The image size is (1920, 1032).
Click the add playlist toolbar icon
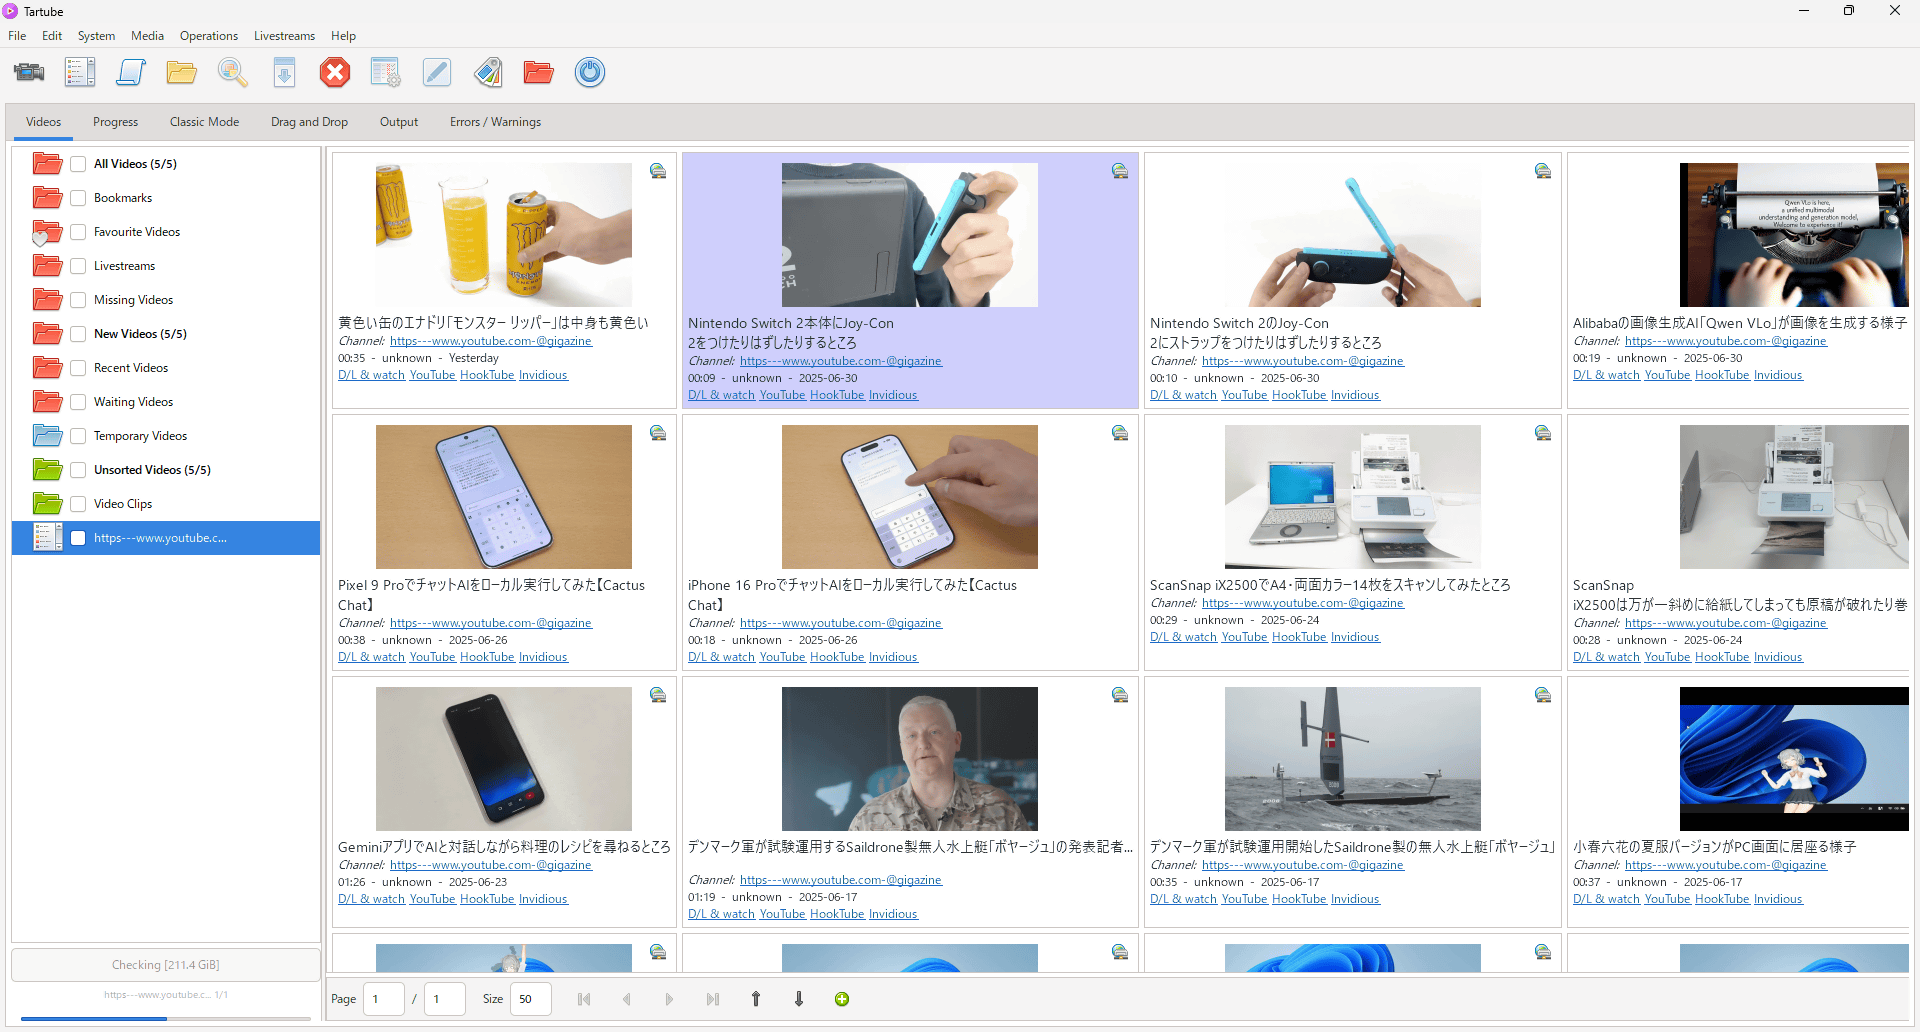pos(131,72)
